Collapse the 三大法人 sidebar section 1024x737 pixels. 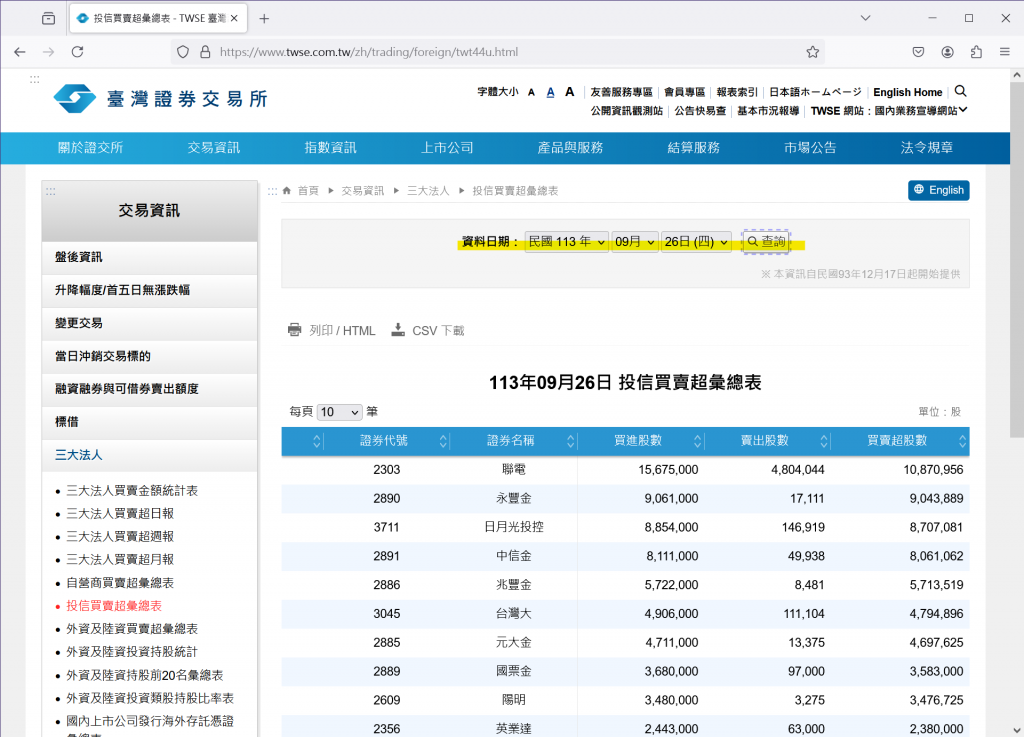coord(150,455)
